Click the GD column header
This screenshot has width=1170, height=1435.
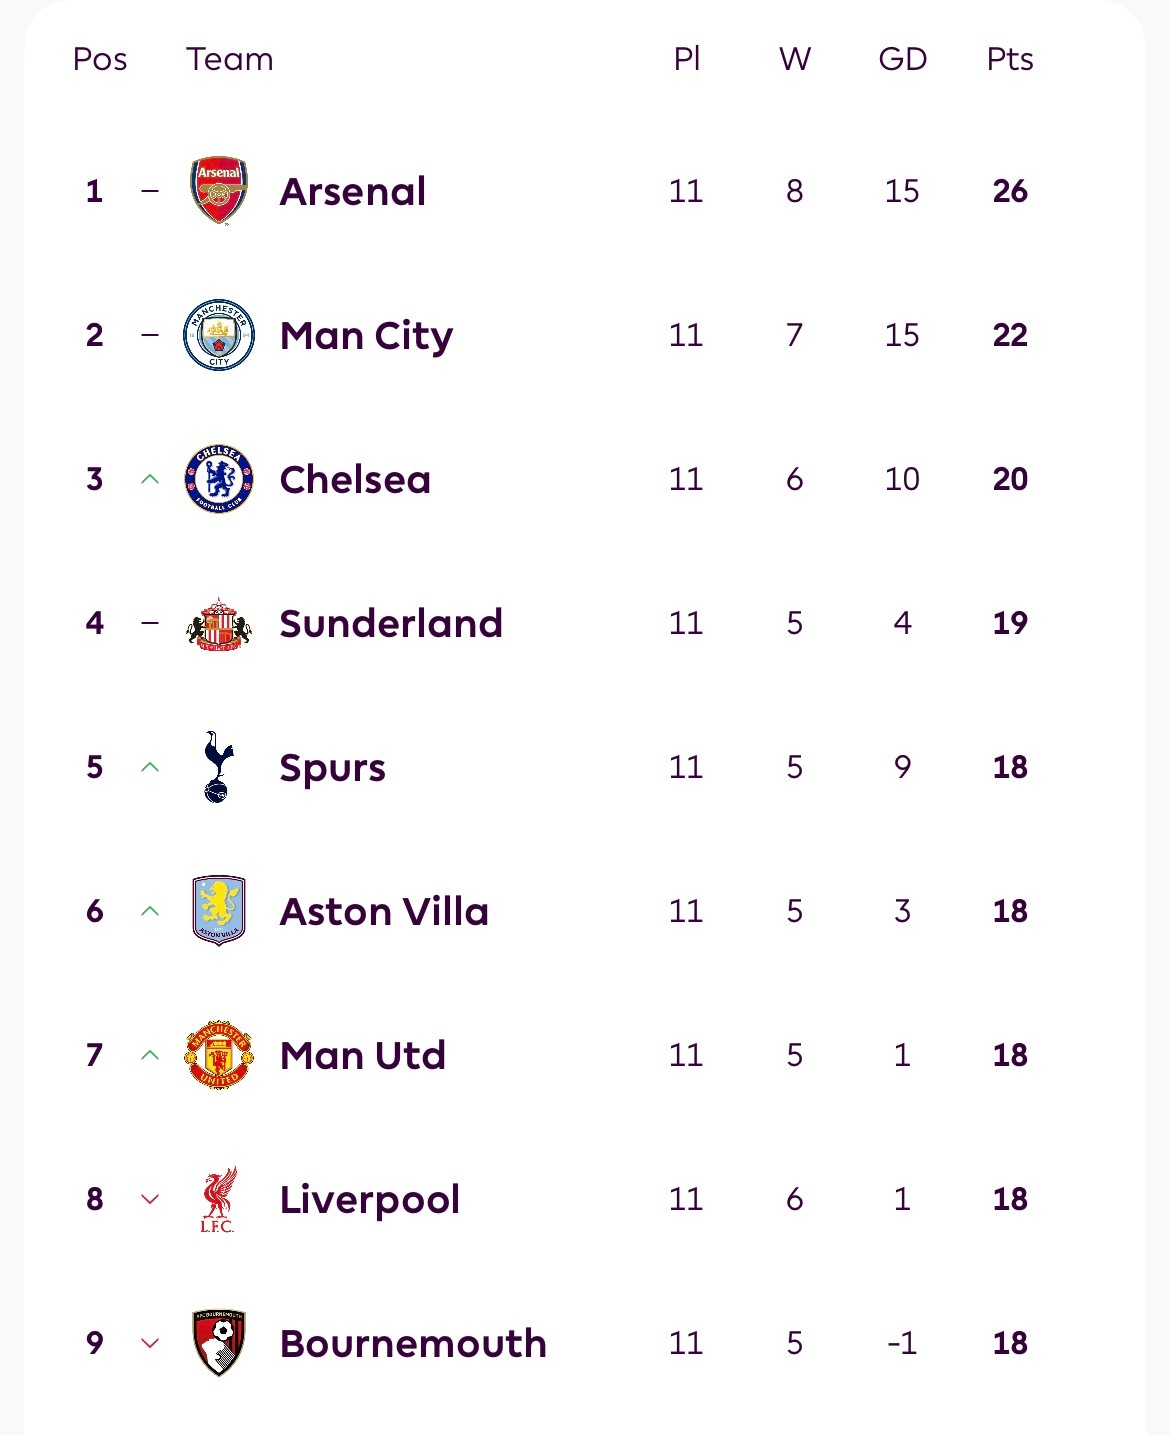pyautogui.click(x=902, y=59)
